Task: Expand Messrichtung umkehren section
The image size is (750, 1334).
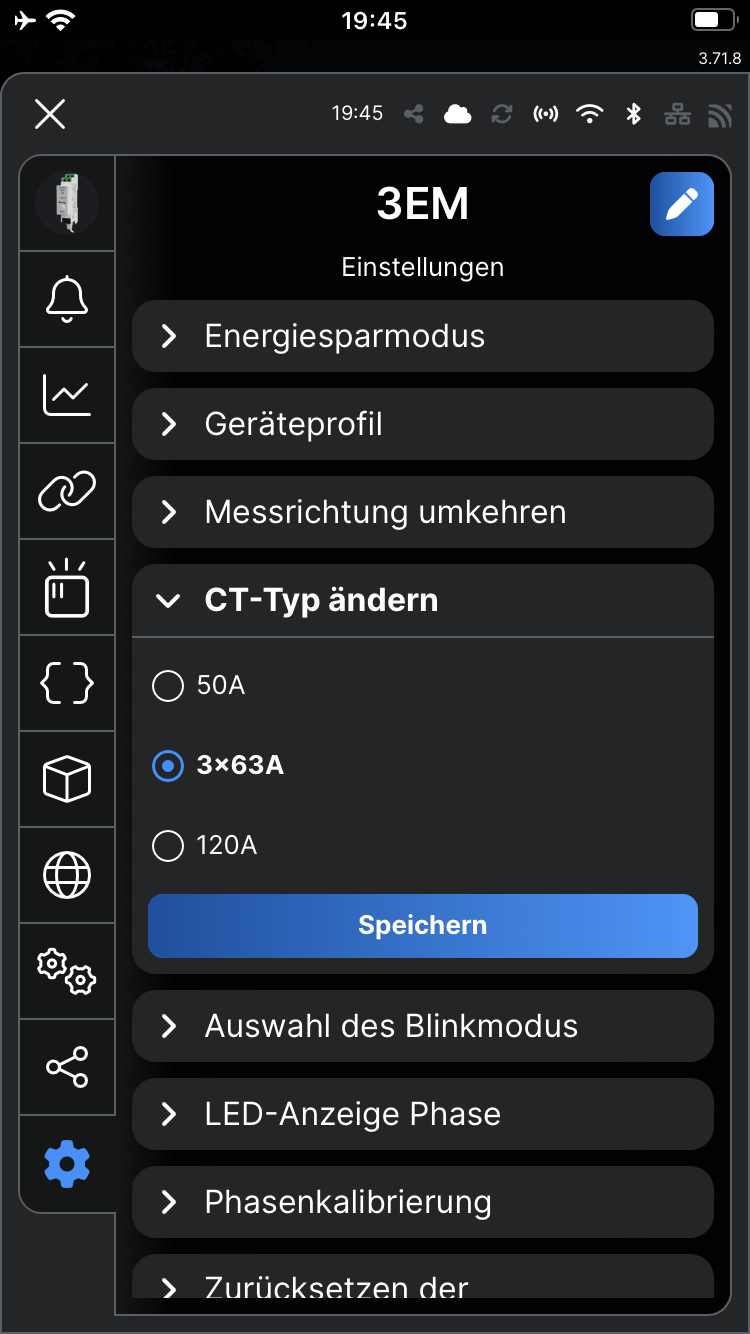Action: pyautogui.click(x=422, y=512)
